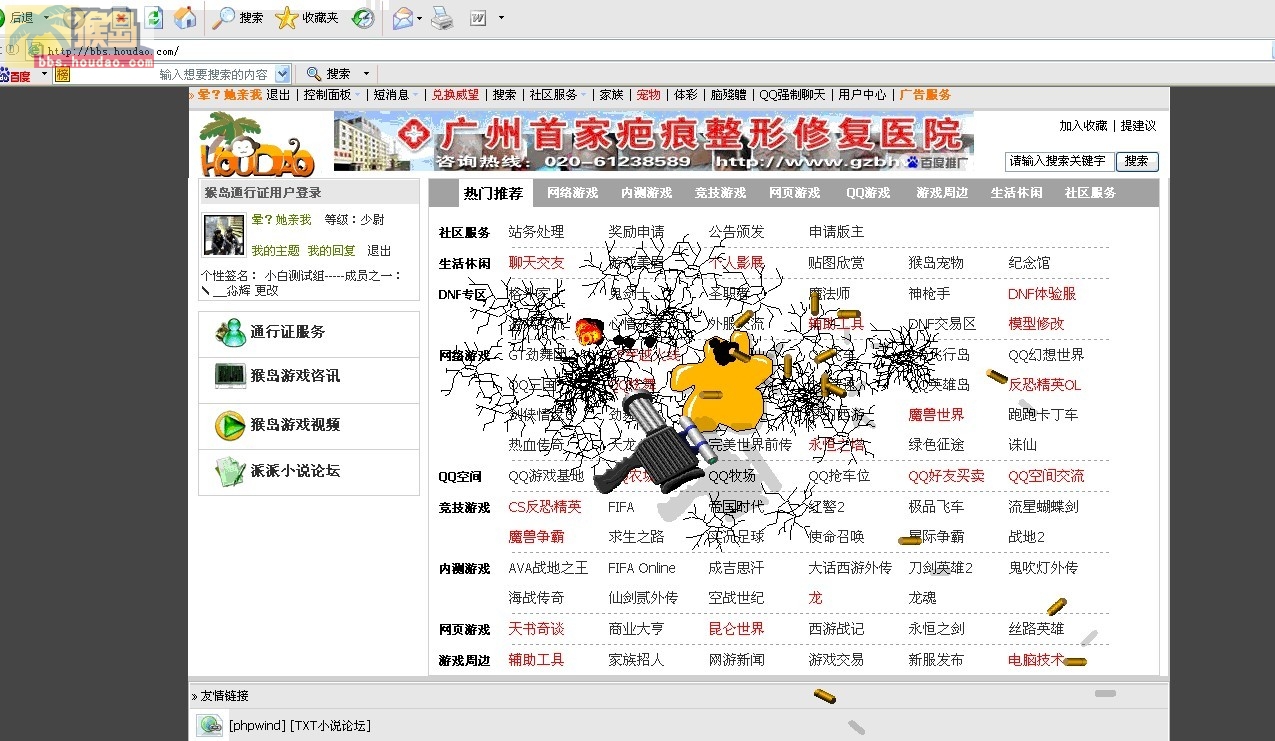Image resolution: width=1275 pixels, height=741 pixels.
Task: Switch to the QQ游戏 tab
Action: click(868, 193)
